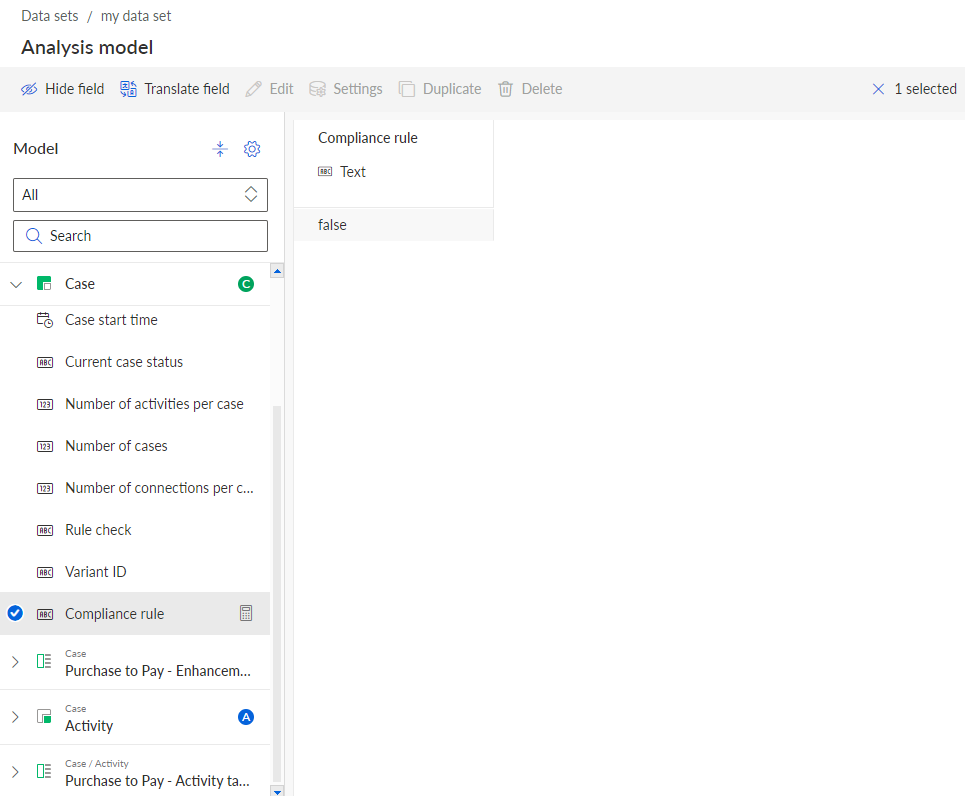Click the Activity table name
Viewport: 965px width, 796px height.
(89, 726)
